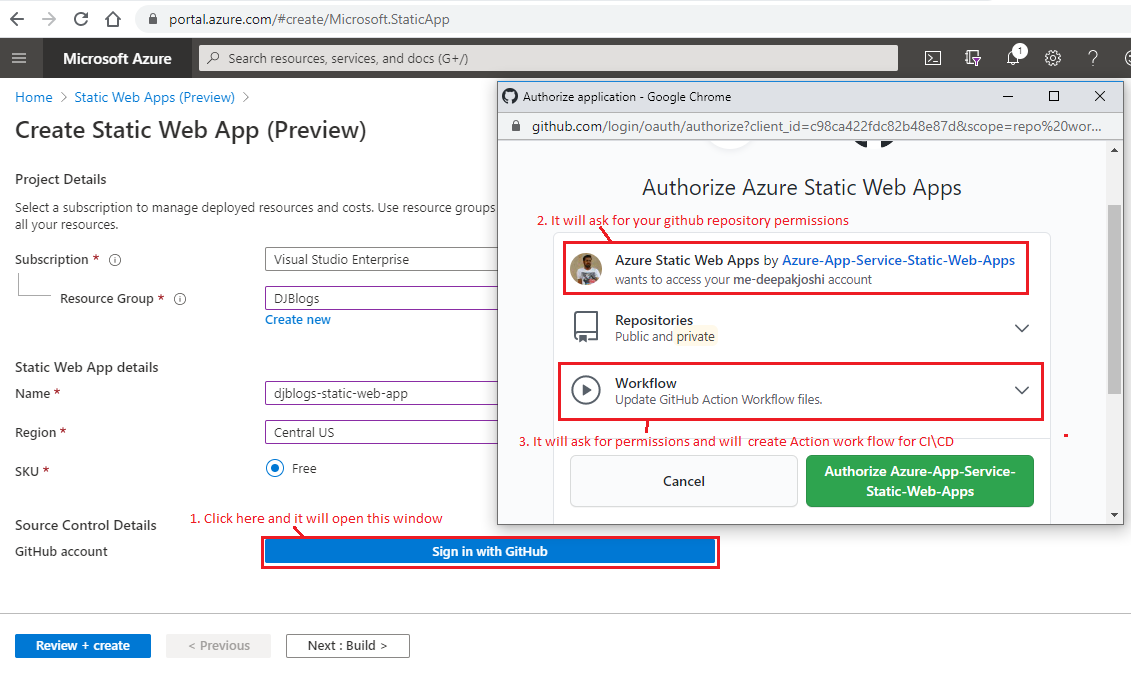The height and width of the screenshot is (675, 1131).
Task: Click the Authorize Azure Static Web Apps heading
Action: click(801, 188)
